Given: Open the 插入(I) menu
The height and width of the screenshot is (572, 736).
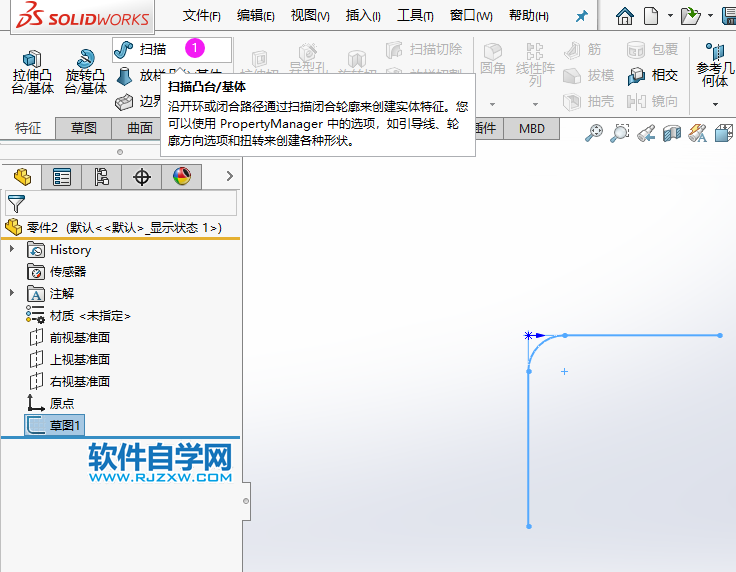Looking at the screenshot, I should (363, 16).
